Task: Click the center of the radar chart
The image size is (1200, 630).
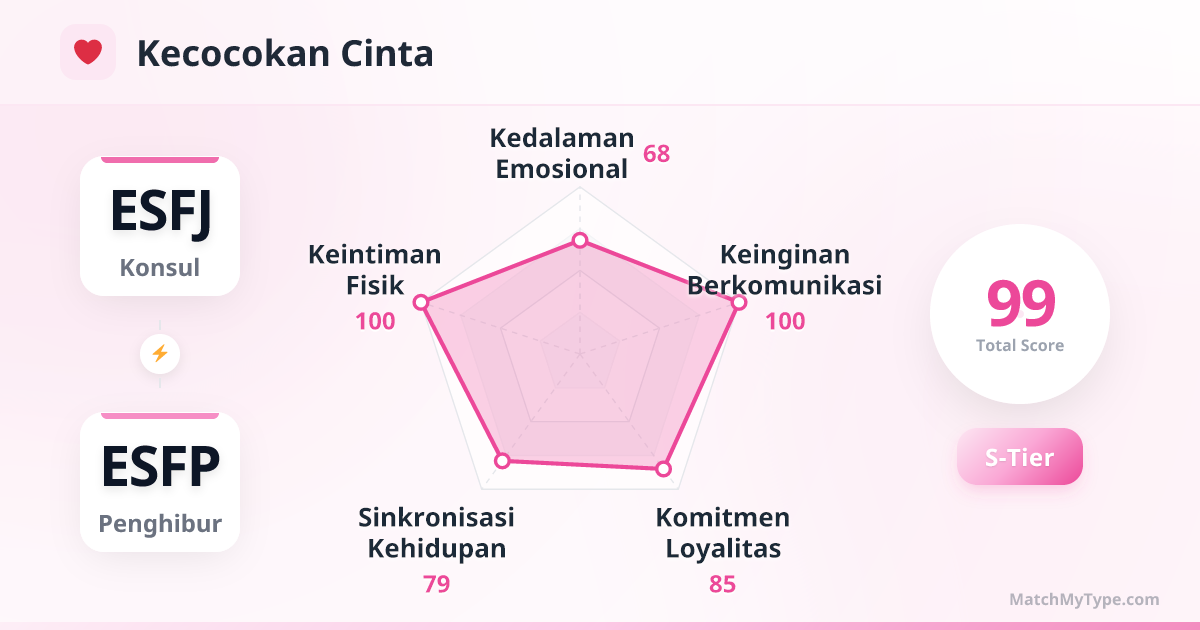Action: point(579,353)
